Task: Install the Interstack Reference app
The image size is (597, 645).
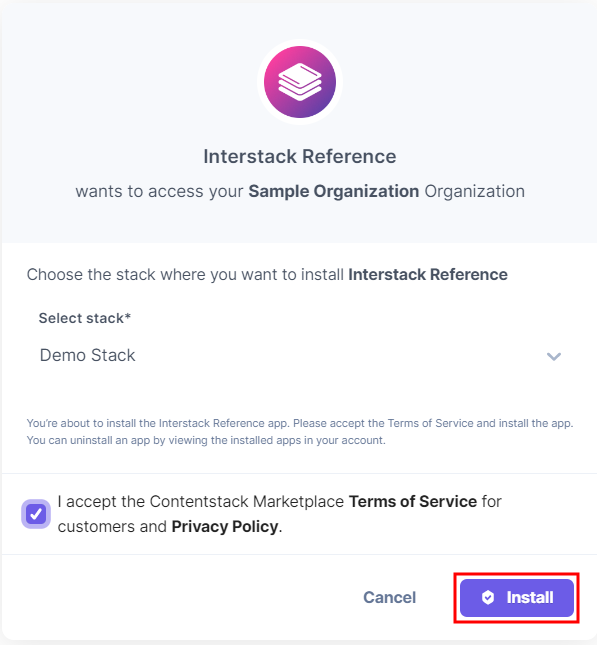Action: (517, 598)
